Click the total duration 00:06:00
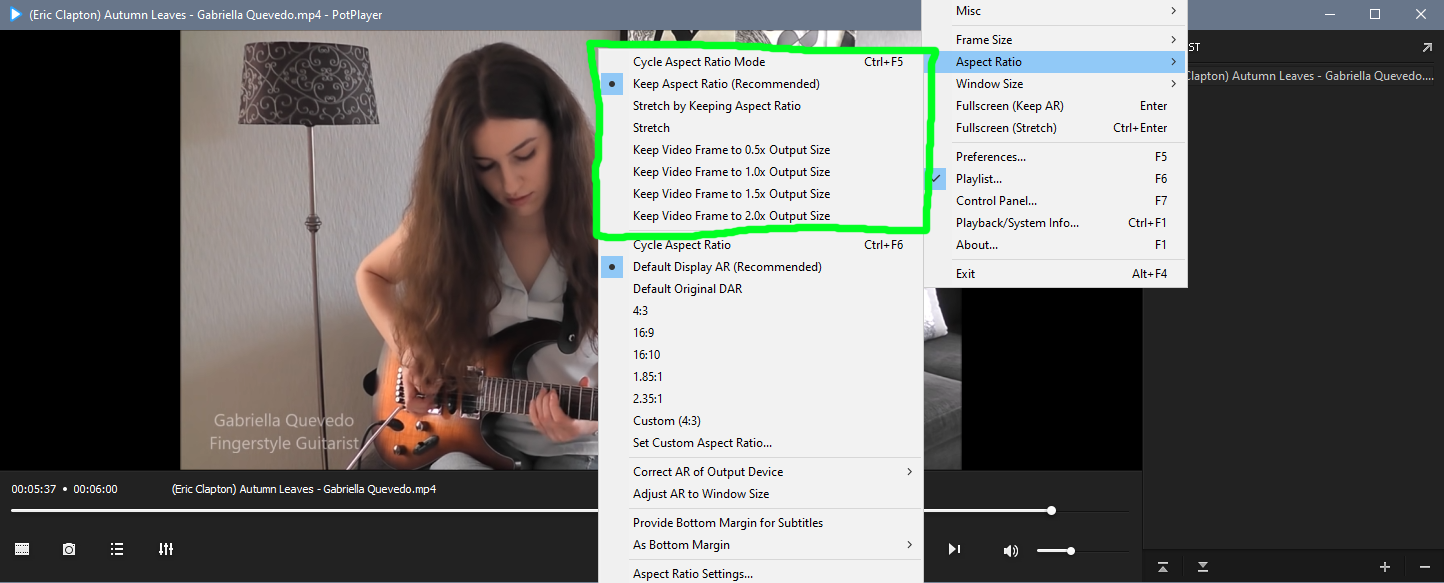 click(95, 489)
